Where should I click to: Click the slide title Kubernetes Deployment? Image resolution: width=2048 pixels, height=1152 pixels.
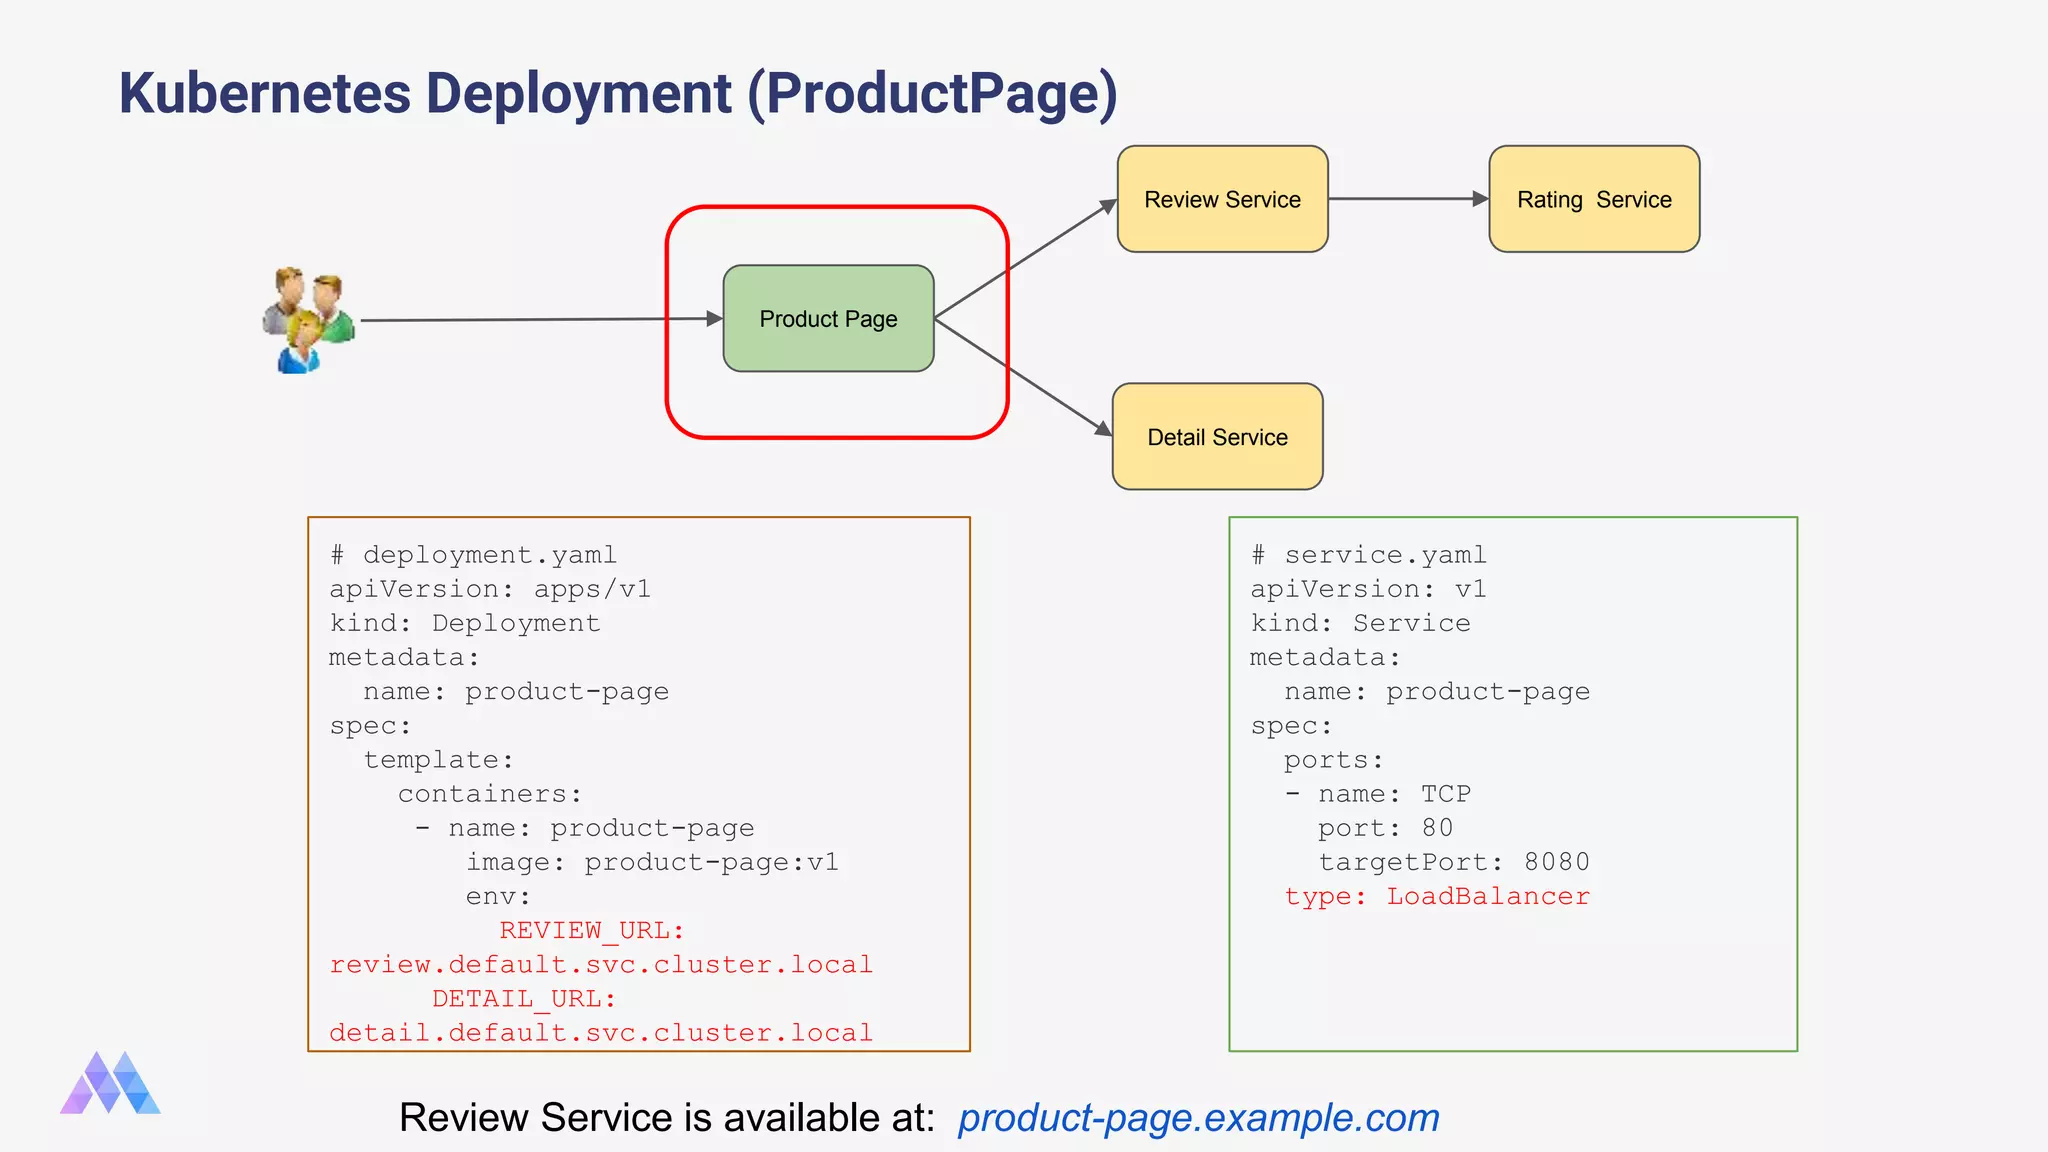(617, 93)
